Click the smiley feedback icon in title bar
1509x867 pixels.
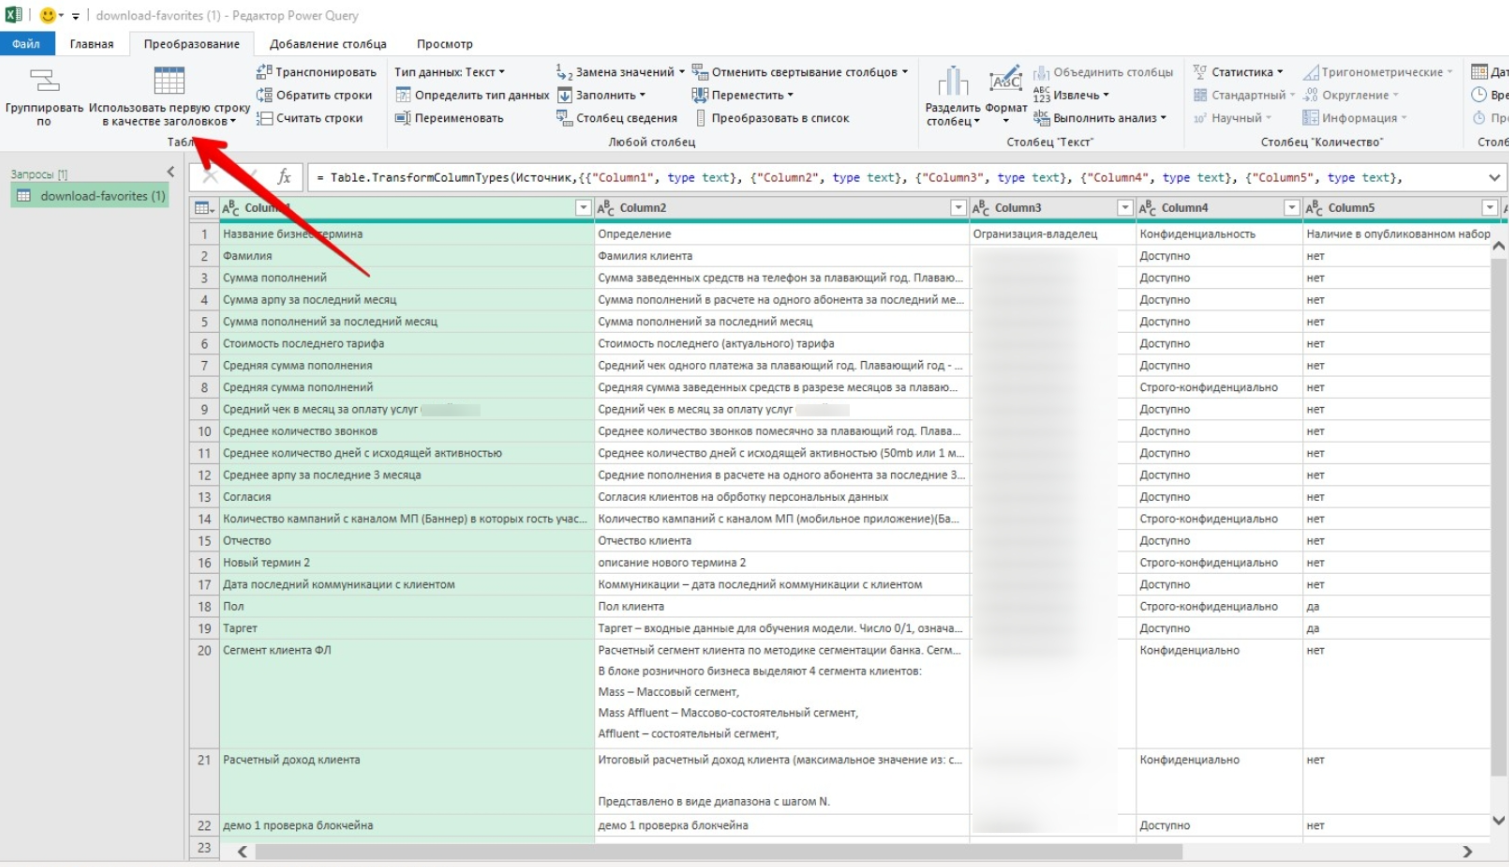47,15
